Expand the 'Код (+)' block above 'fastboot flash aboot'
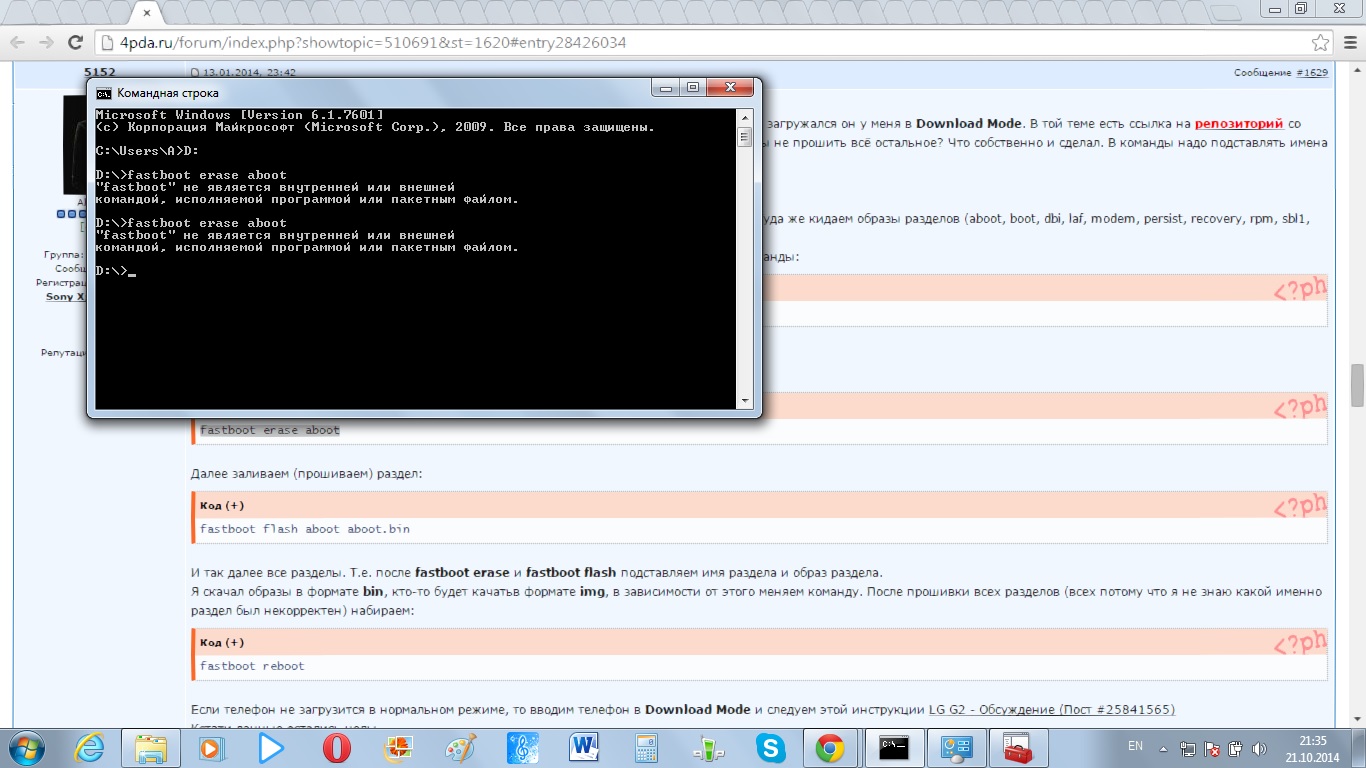The width and height of the screenshot is (1366, 768). pyautogui.click(x=222, y=505)
